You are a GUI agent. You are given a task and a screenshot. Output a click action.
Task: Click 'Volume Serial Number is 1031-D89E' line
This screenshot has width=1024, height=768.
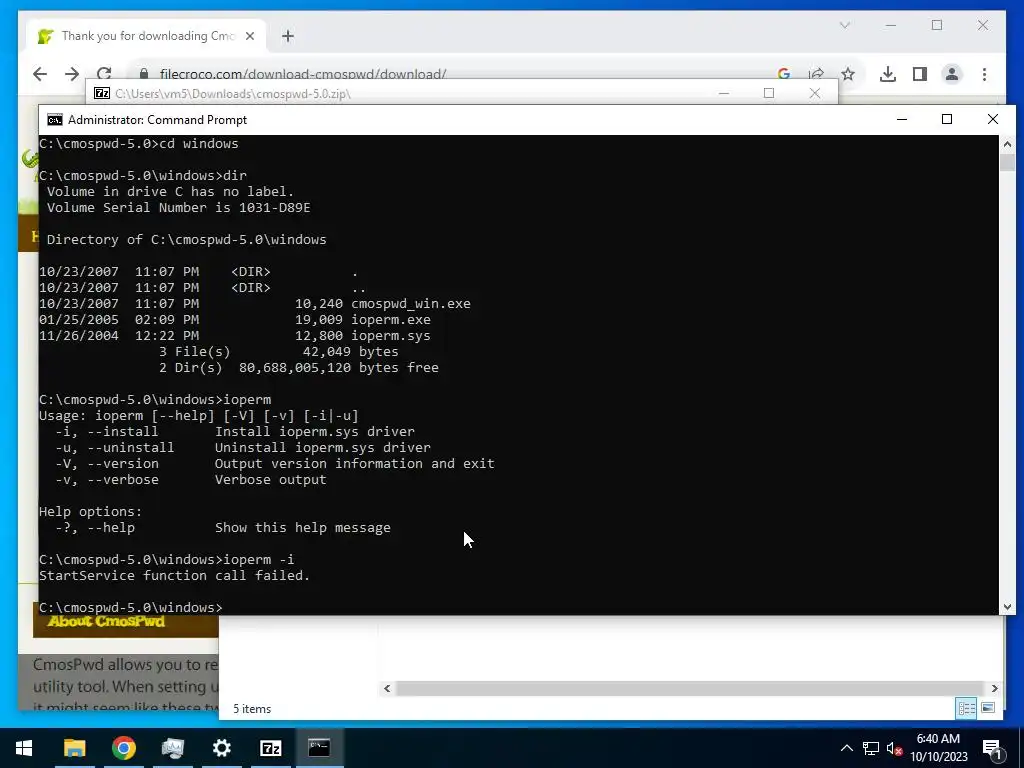pos(178,208)
